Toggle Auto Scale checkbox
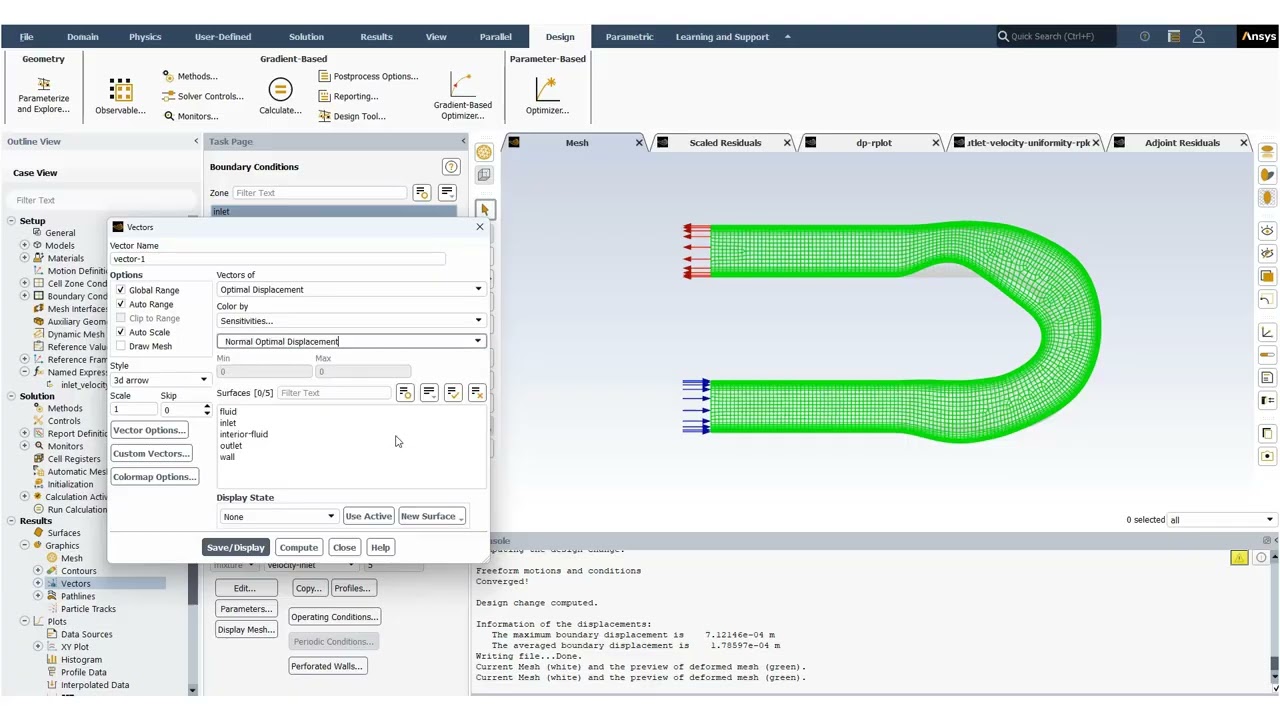Image resolution: width=1280 pixels, height=720 pixels. [121, 332]
